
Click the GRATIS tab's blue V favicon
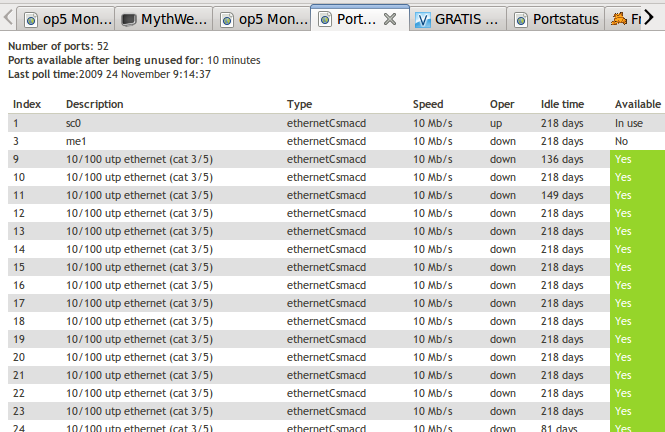424,19
